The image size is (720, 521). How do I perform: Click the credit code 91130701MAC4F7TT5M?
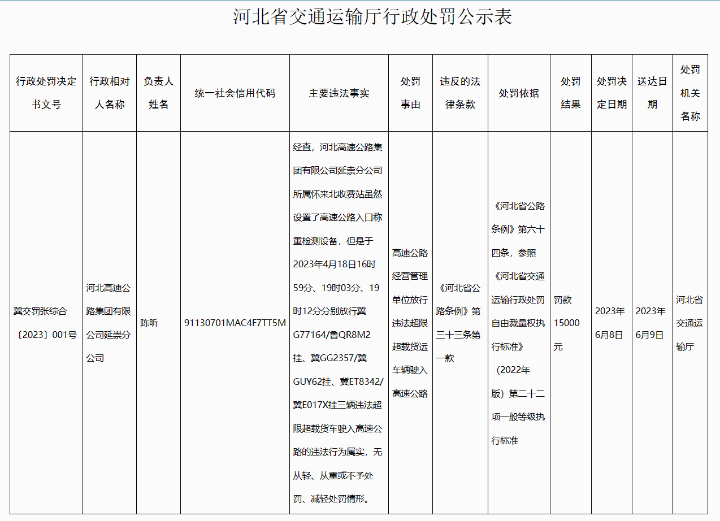tap(235, 323)
